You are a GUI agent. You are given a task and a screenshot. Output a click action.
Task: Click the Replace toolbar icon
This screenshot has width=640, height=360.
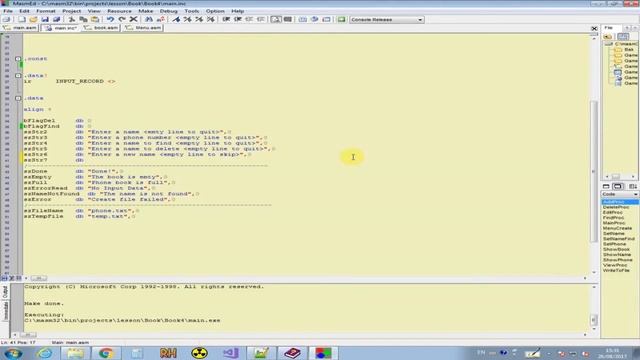pos(161,20)
